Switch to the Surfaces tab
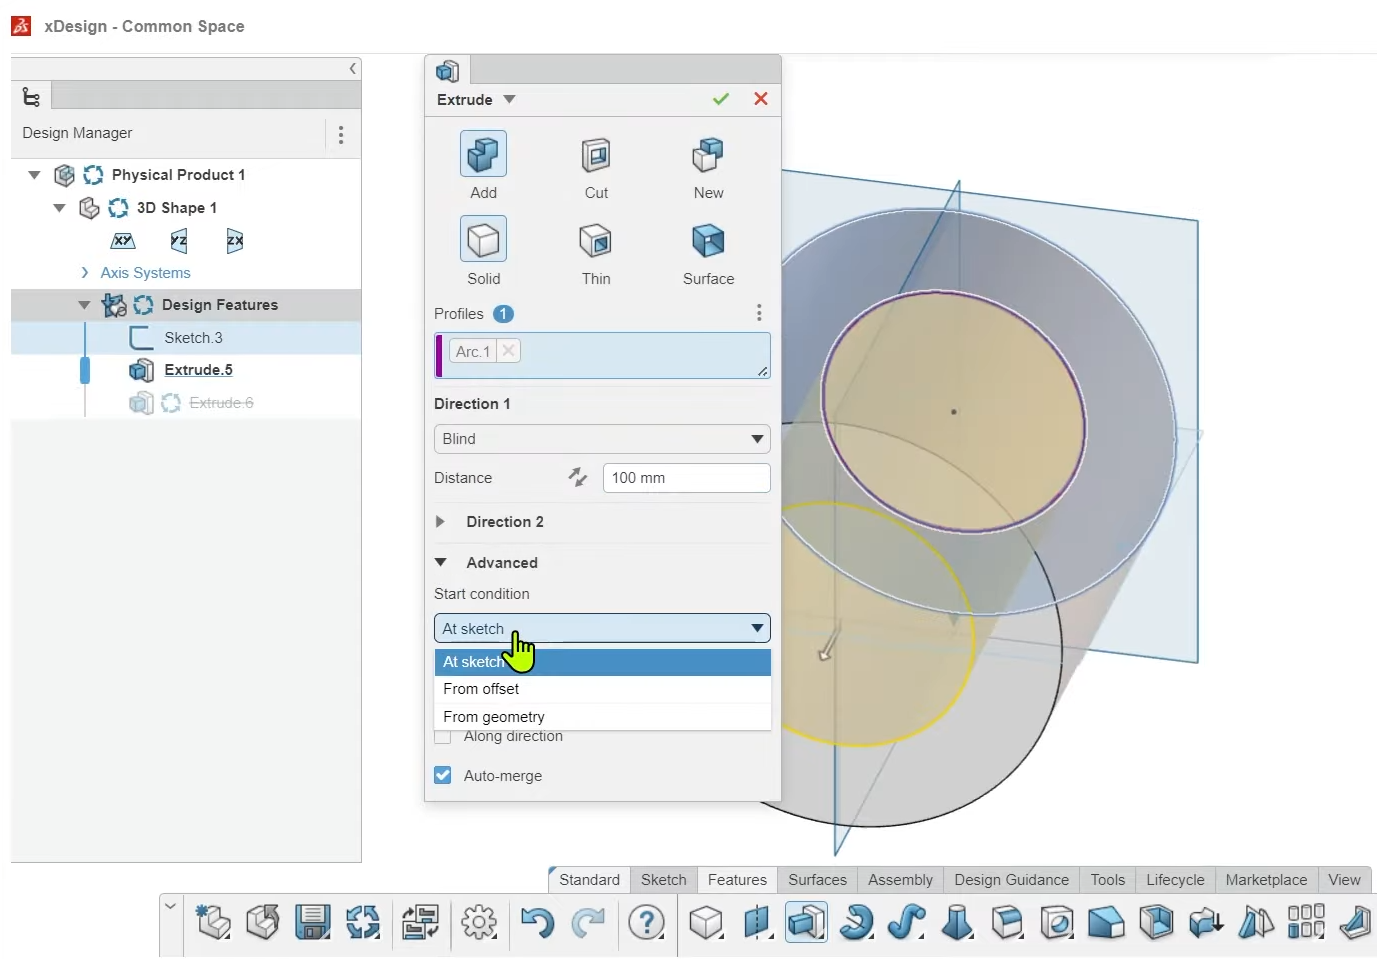This screenshot has height=959, width=1377. [x=817, y=880]
